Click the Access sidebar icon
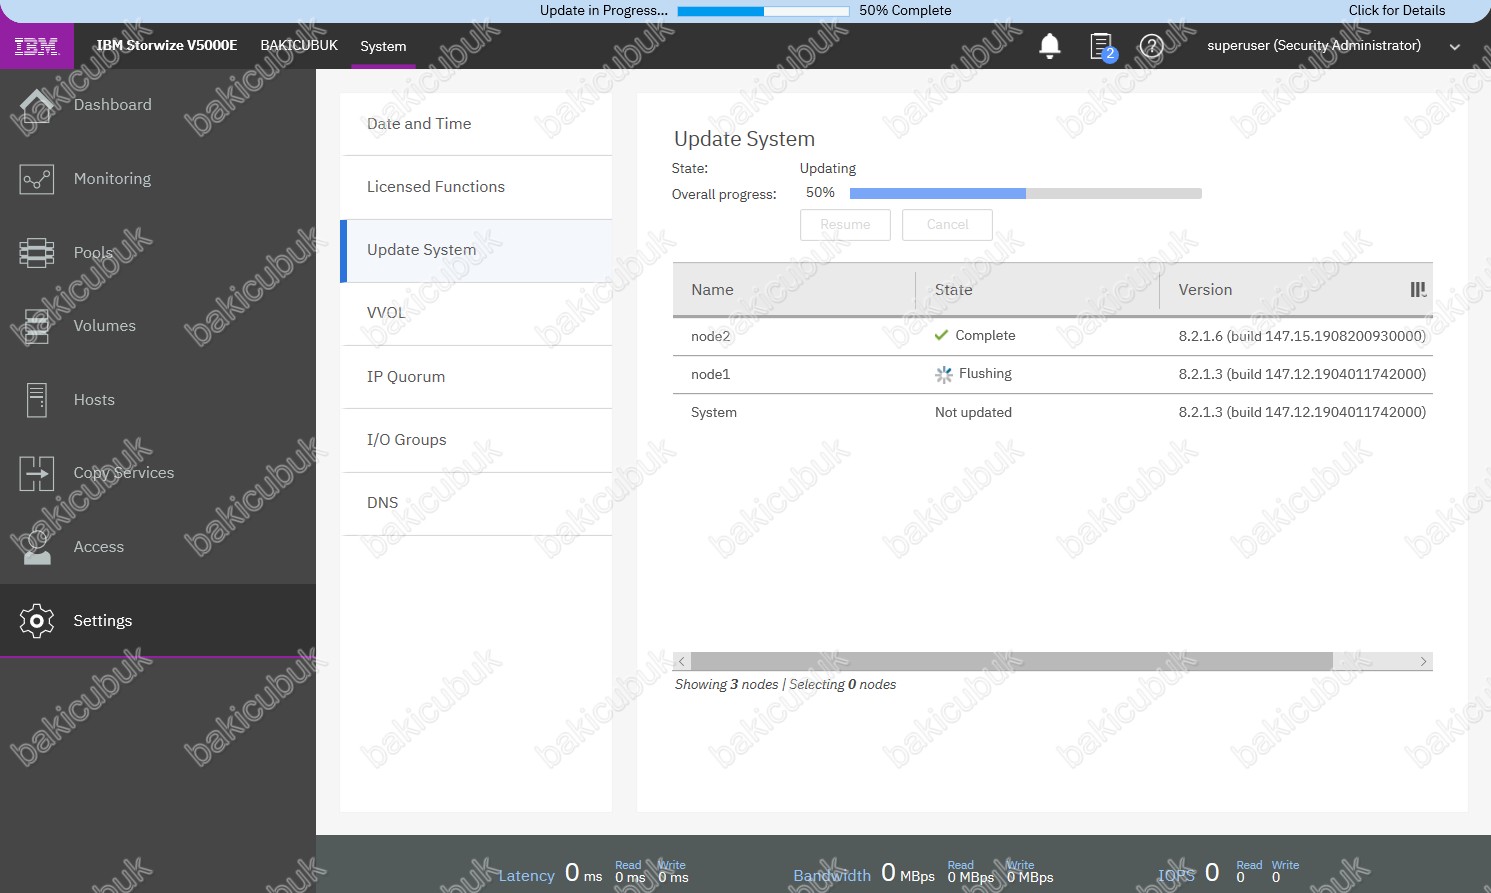The height and width of the screenshot is (893, 1491). tap(36, 547)
